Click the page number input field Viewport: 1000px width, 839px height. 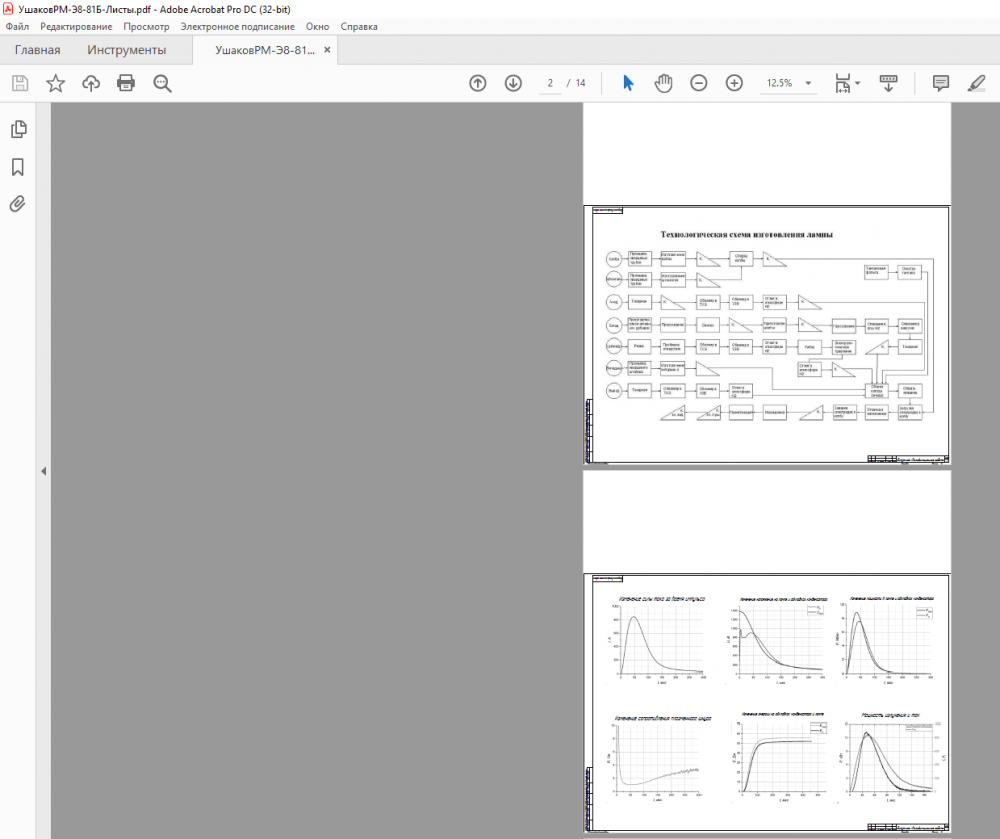pos(550,83)
